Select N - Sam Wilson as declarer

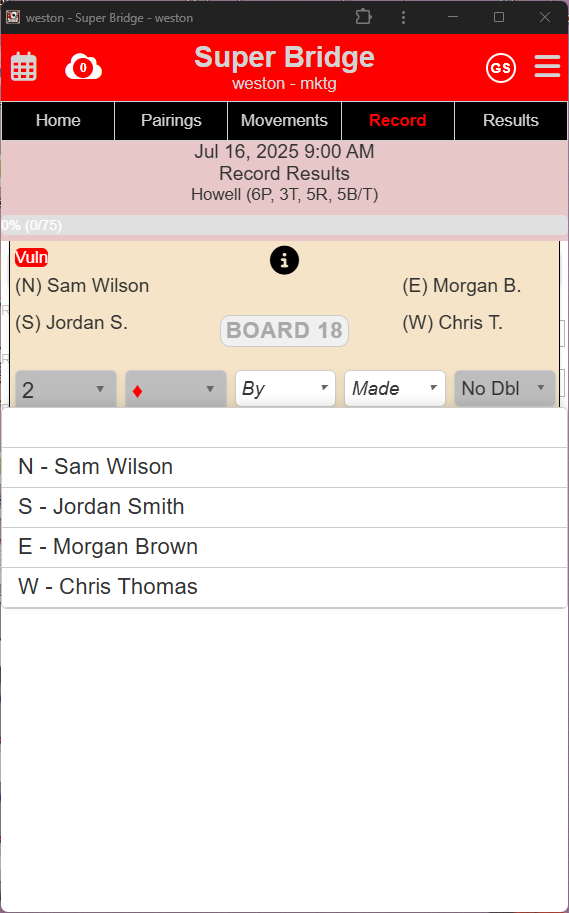284,467
